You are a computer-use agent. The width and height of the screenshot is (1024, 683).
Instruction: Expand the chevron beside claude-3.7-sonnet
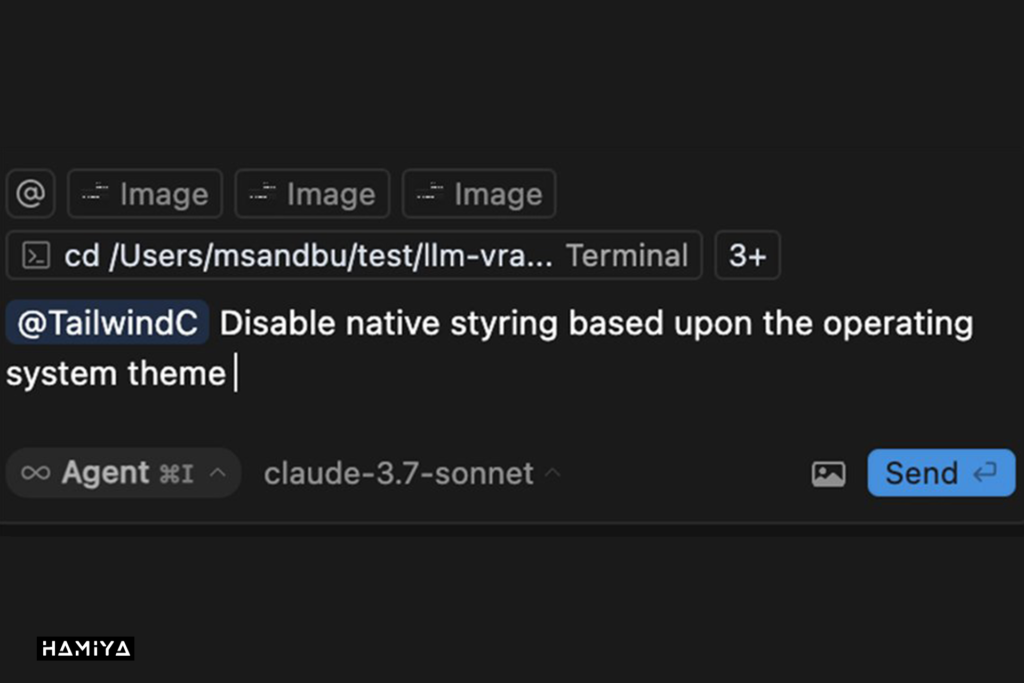click(x=551, y=473)
